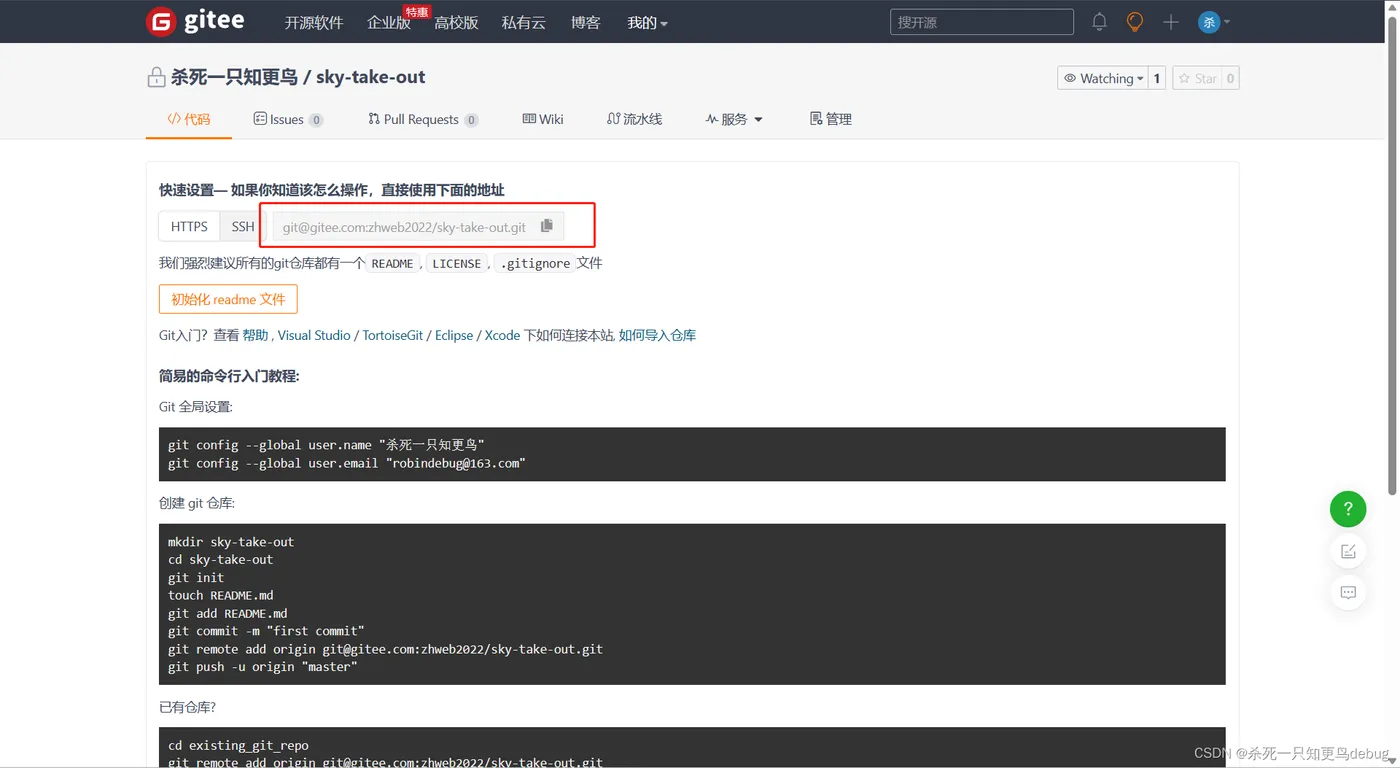Click the watcher count 1
This screenshot has height=768, width=1400.
(1157, 78)
